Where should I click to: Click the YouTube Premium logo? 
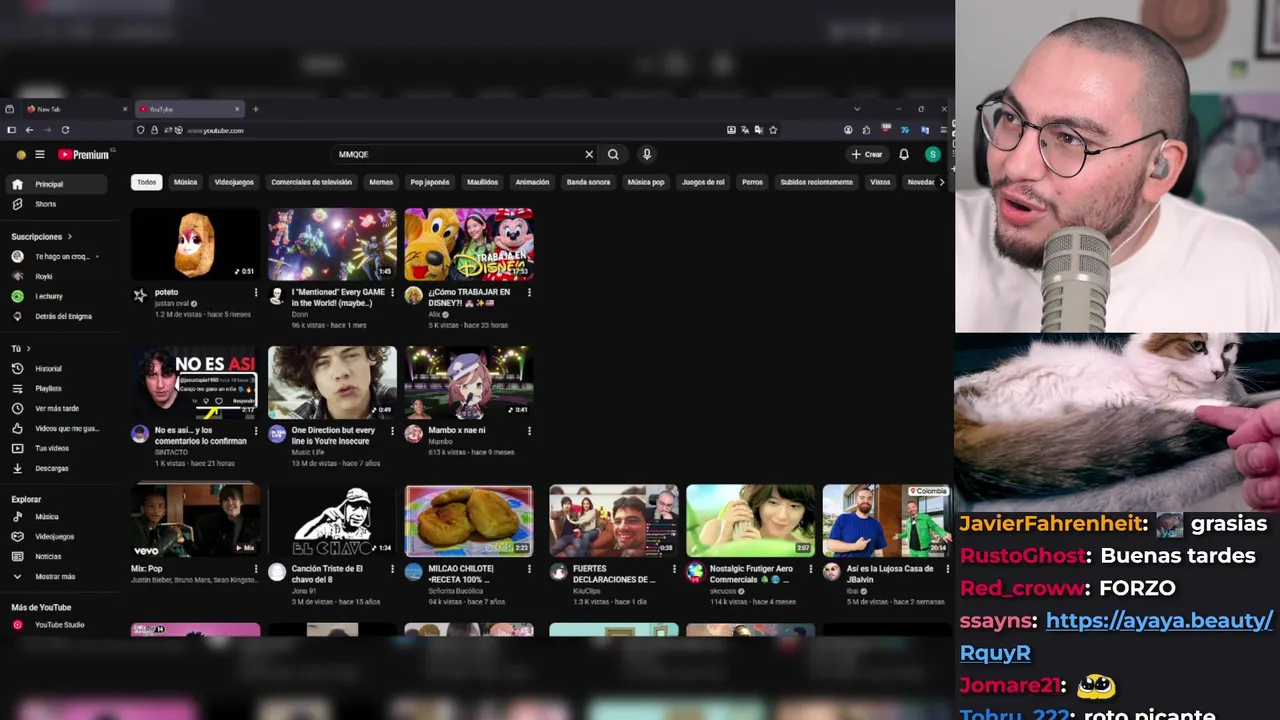click(83, 154)
